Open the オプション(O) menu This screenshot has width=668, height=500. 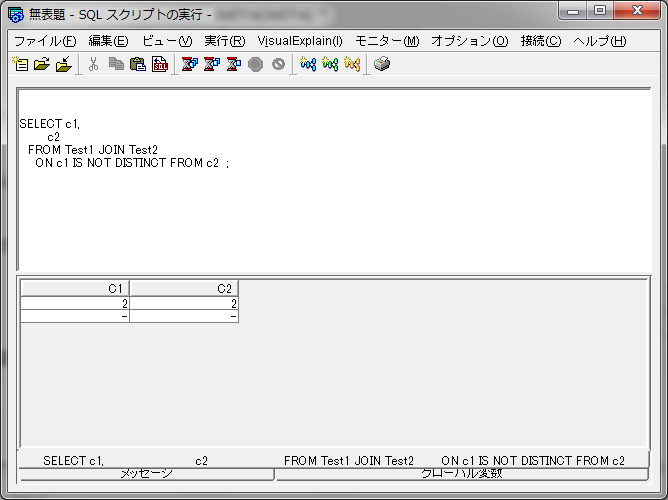(469, 41)
